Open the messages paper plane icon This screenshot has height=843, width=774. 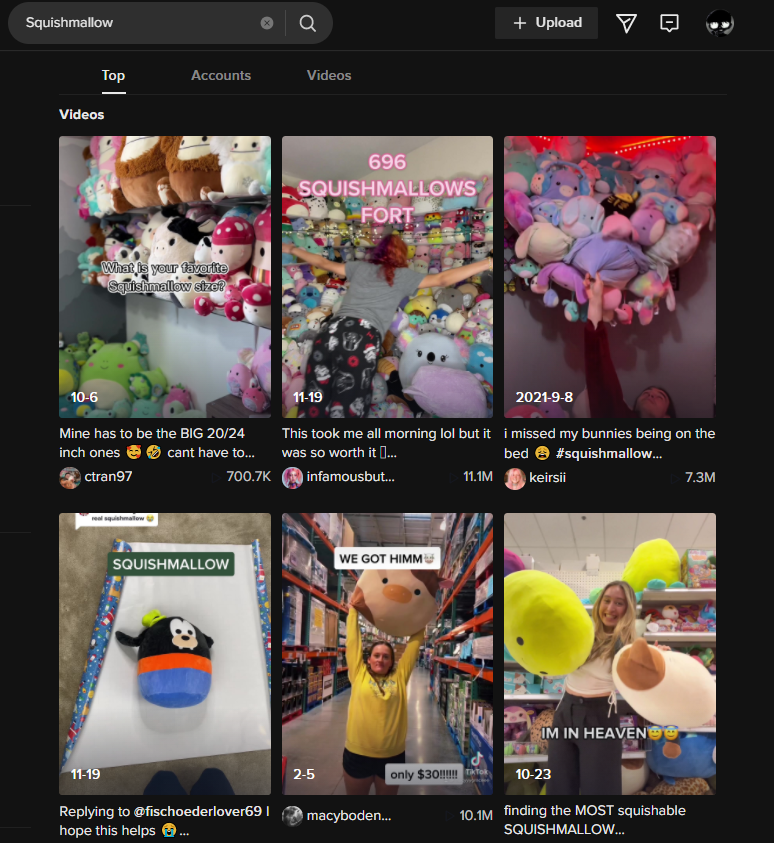pos(626,23)
